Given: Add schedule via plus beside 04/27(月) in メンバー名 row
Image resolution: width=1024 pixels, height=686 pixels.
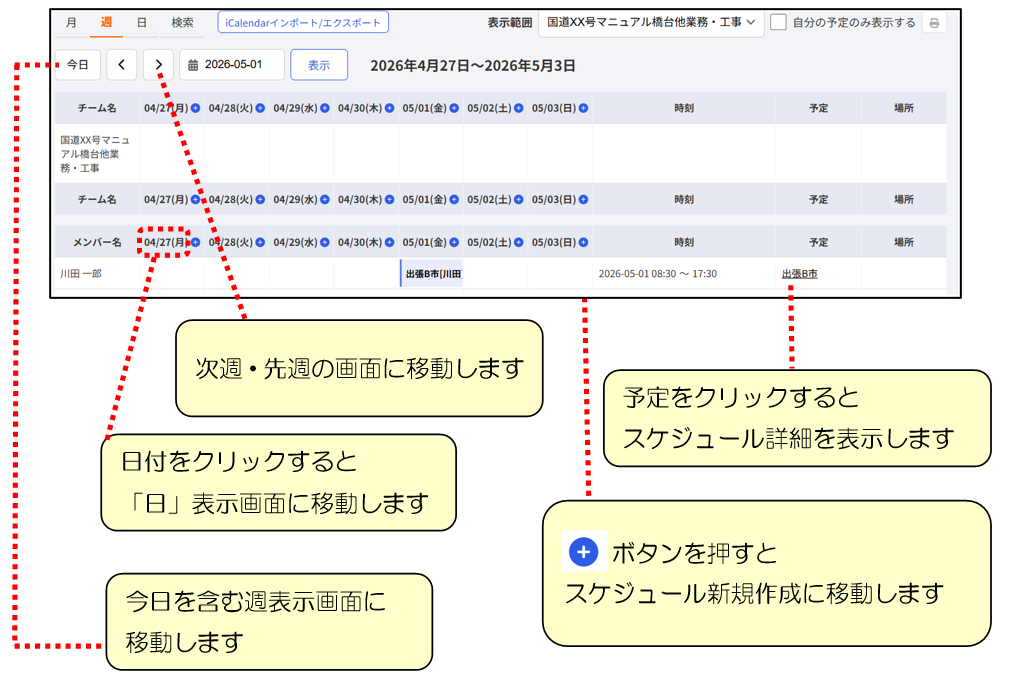Looking at the screenshot, I should click(x=195, y=242).
